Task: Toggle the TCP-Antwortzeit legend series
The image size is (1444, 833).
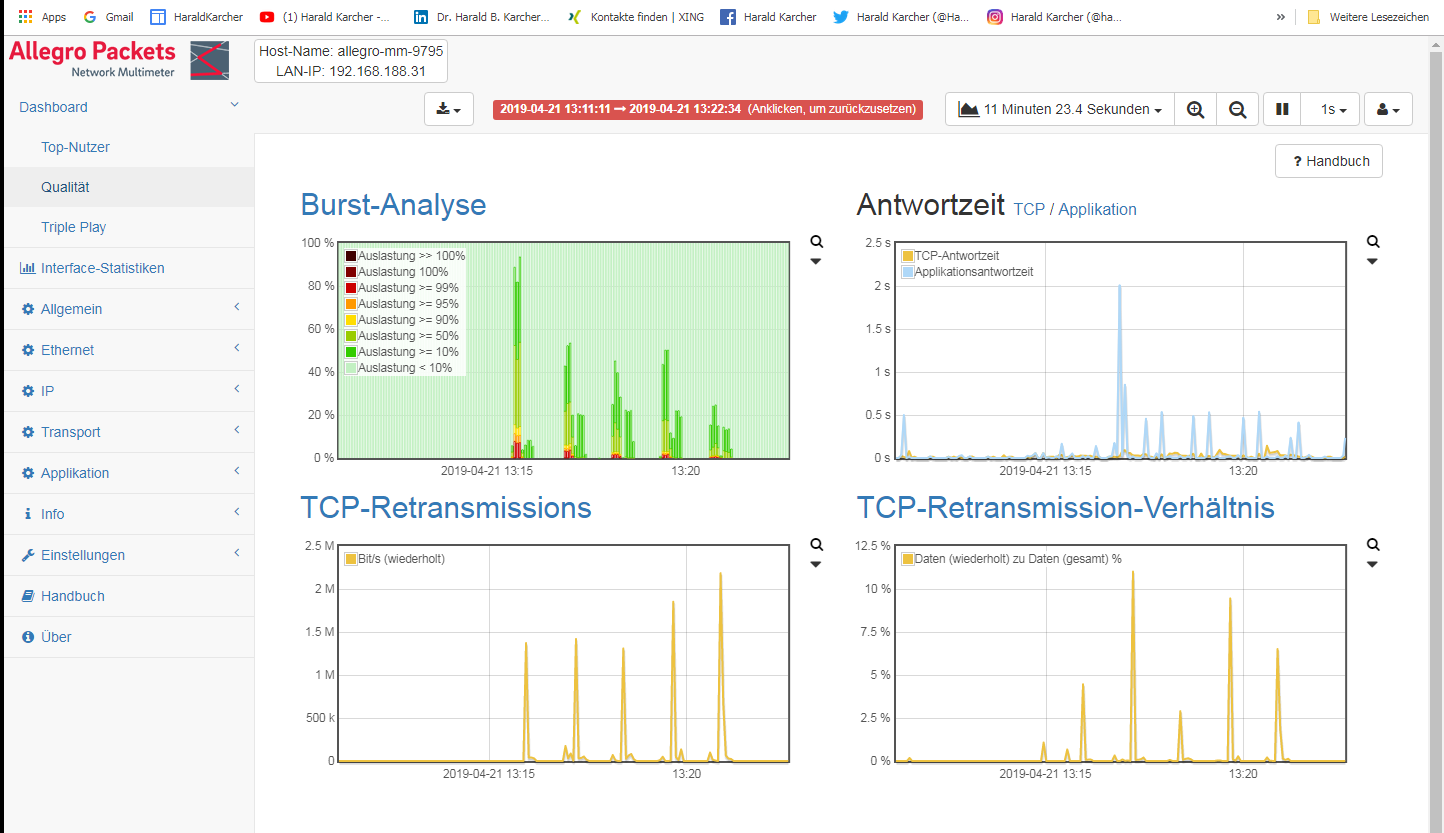Action: [x=908, y=256]
